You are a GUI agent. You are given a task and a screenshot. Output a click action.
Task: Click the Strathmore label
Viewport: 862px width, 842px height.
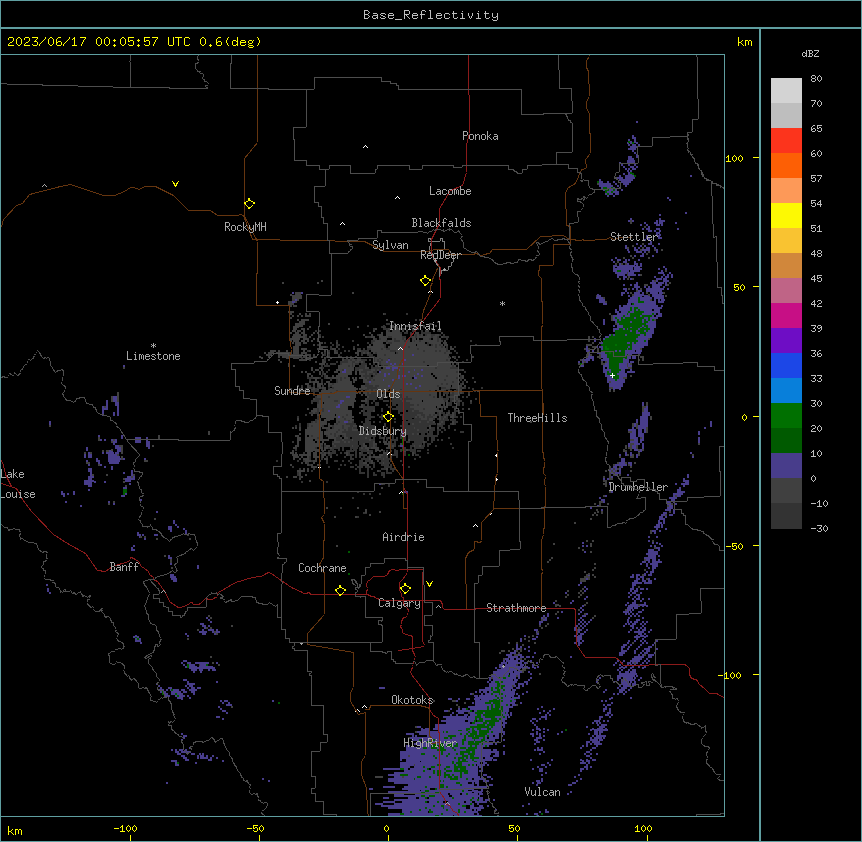pyautogui.click(x=516, y=608)
